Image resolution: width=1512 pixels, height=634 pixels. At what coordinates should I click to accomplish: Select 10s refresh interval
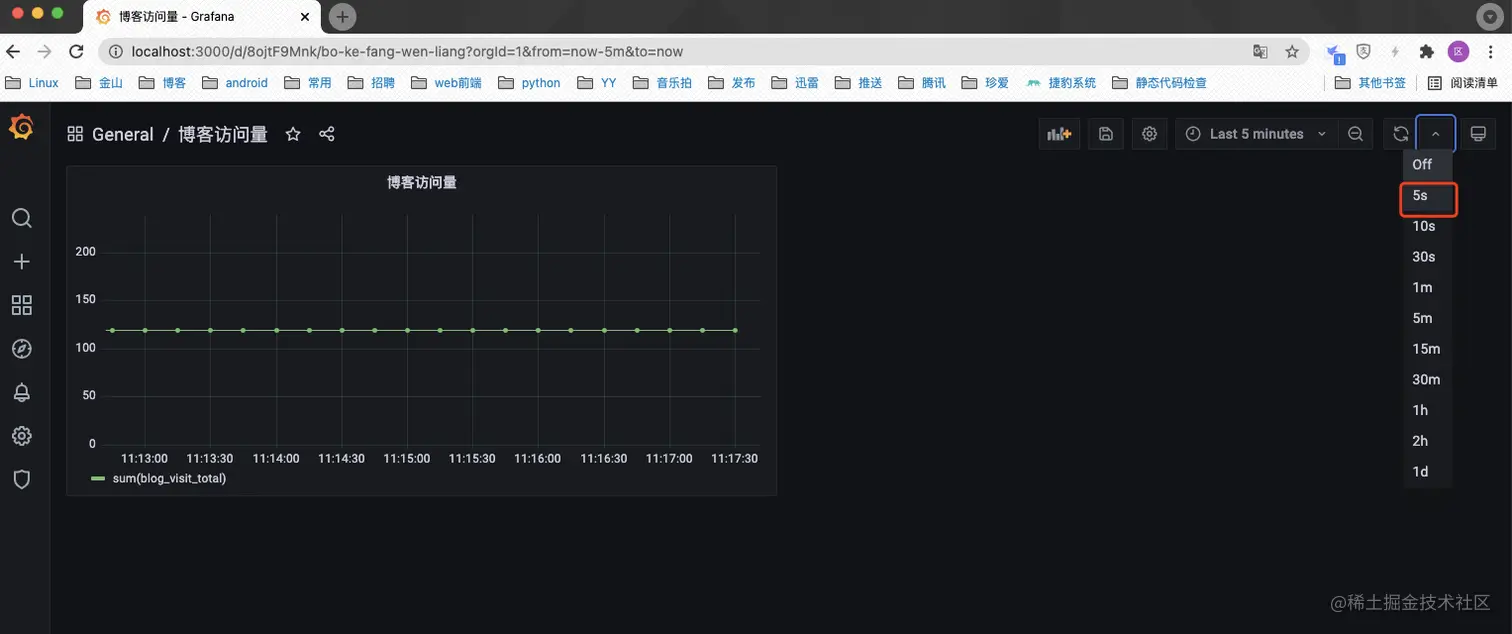coord(1428,226)
